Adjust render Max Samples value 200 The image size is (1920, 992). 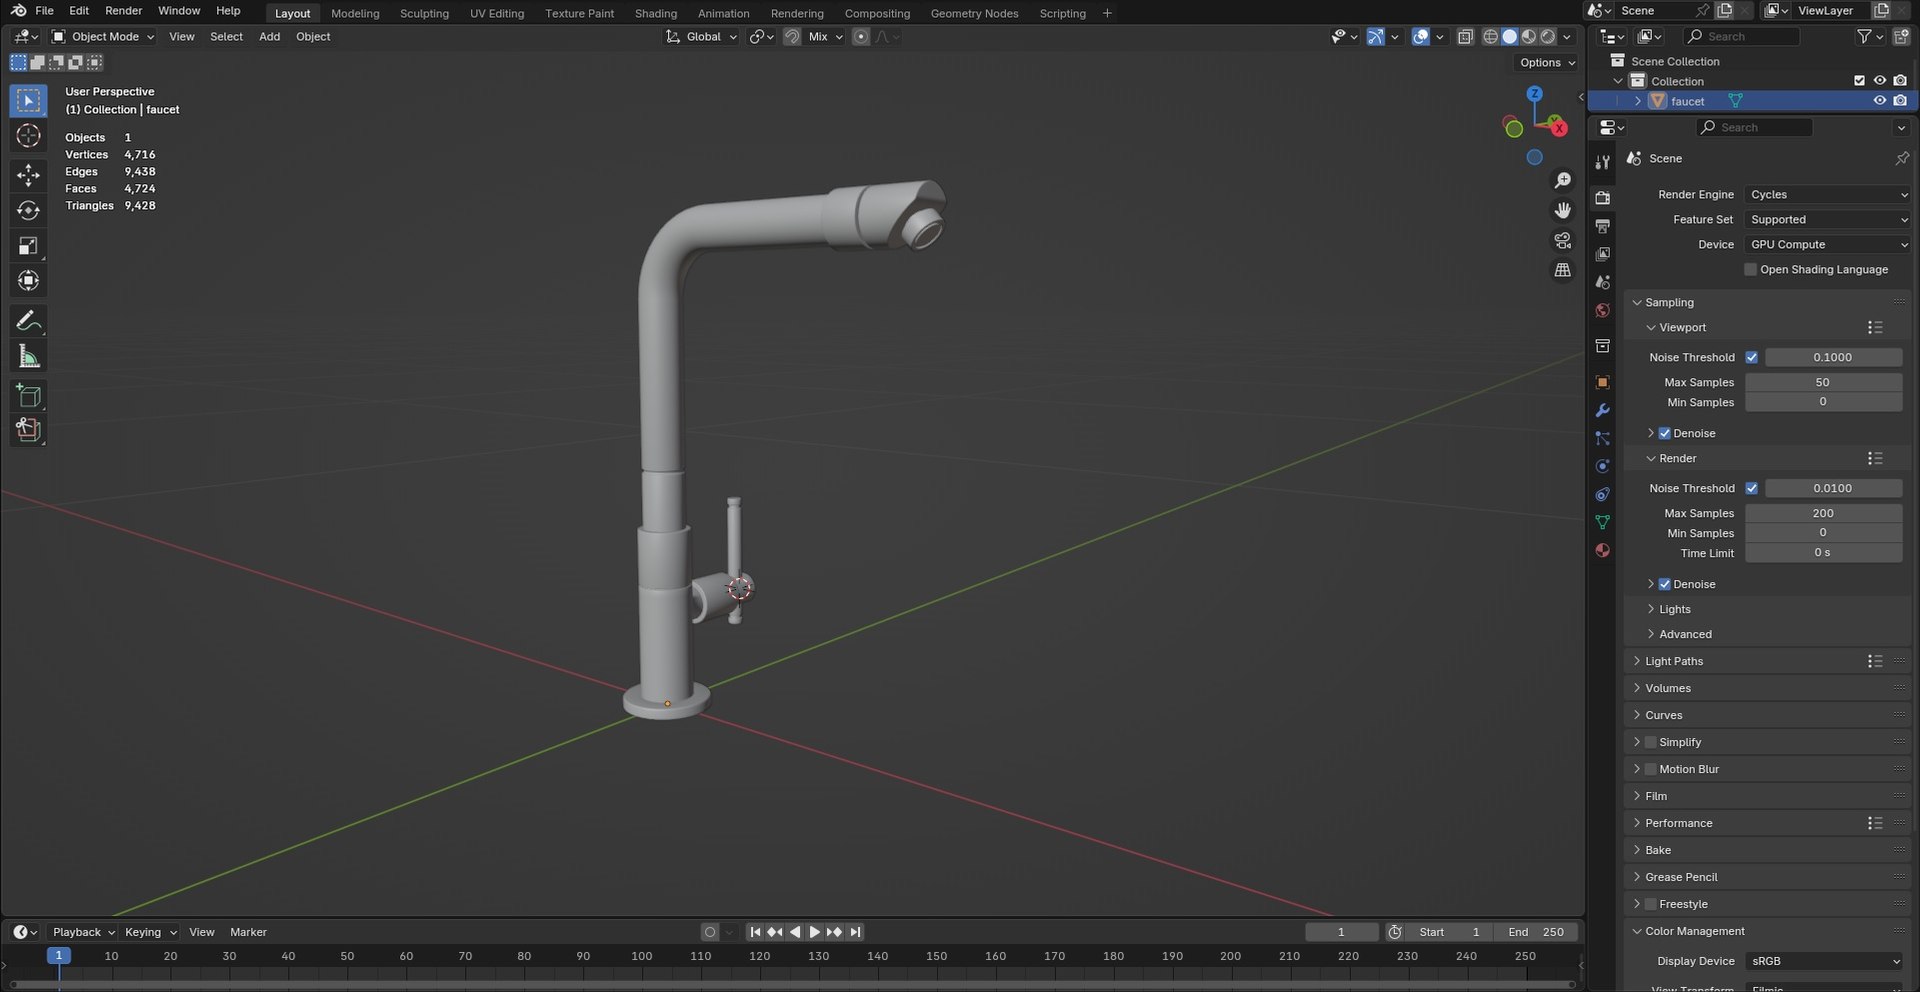(1823, 513)
